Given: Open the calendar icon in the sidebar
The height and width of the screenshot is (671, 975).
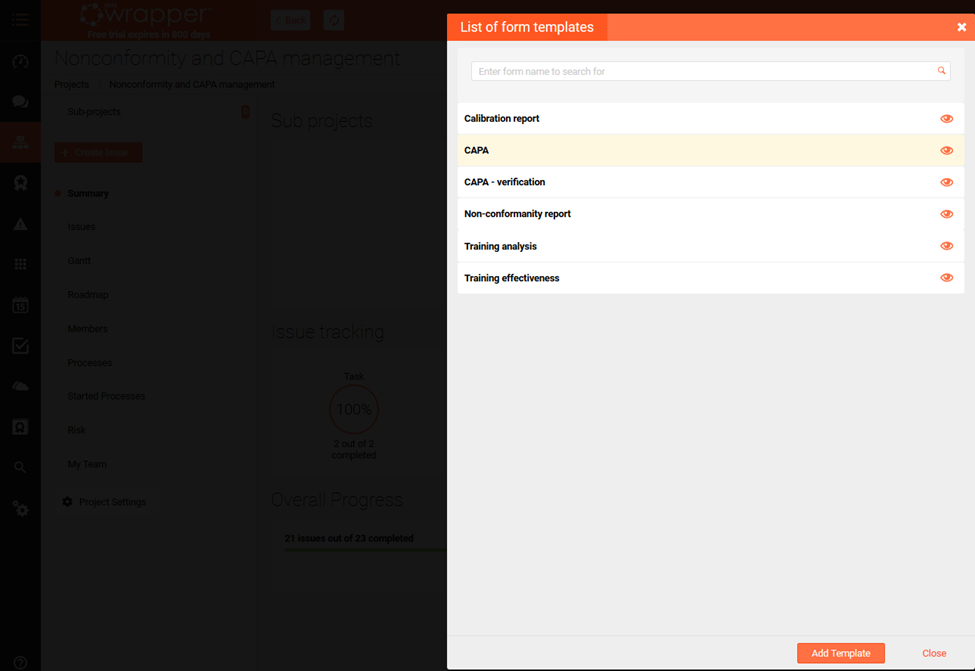Looking at the screenshot, I should [x=20, y=305].
